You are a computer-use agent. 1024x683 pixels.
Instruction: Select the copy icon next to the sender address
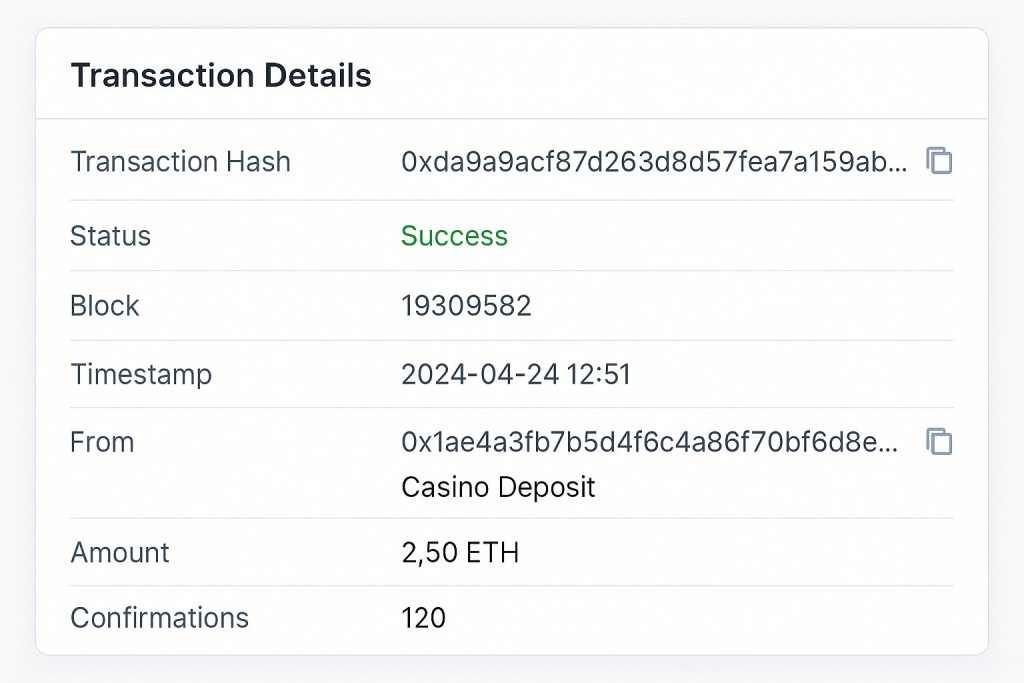938,441
